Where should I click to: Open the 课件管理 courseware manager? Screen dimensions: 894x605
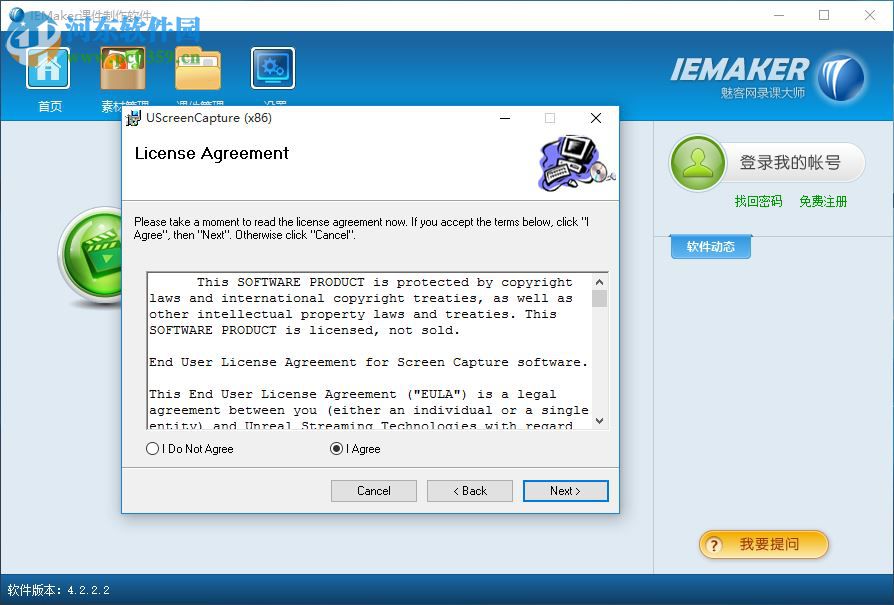(198, 70)
